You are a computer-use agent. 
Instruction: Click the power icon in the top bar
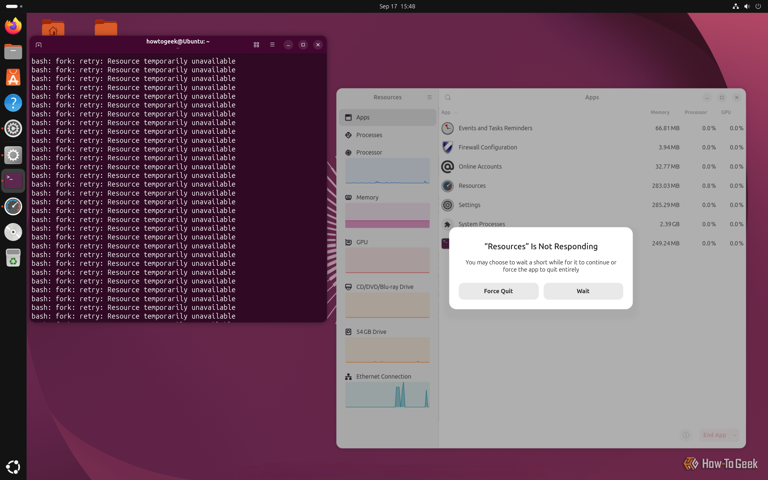(758, 6)
